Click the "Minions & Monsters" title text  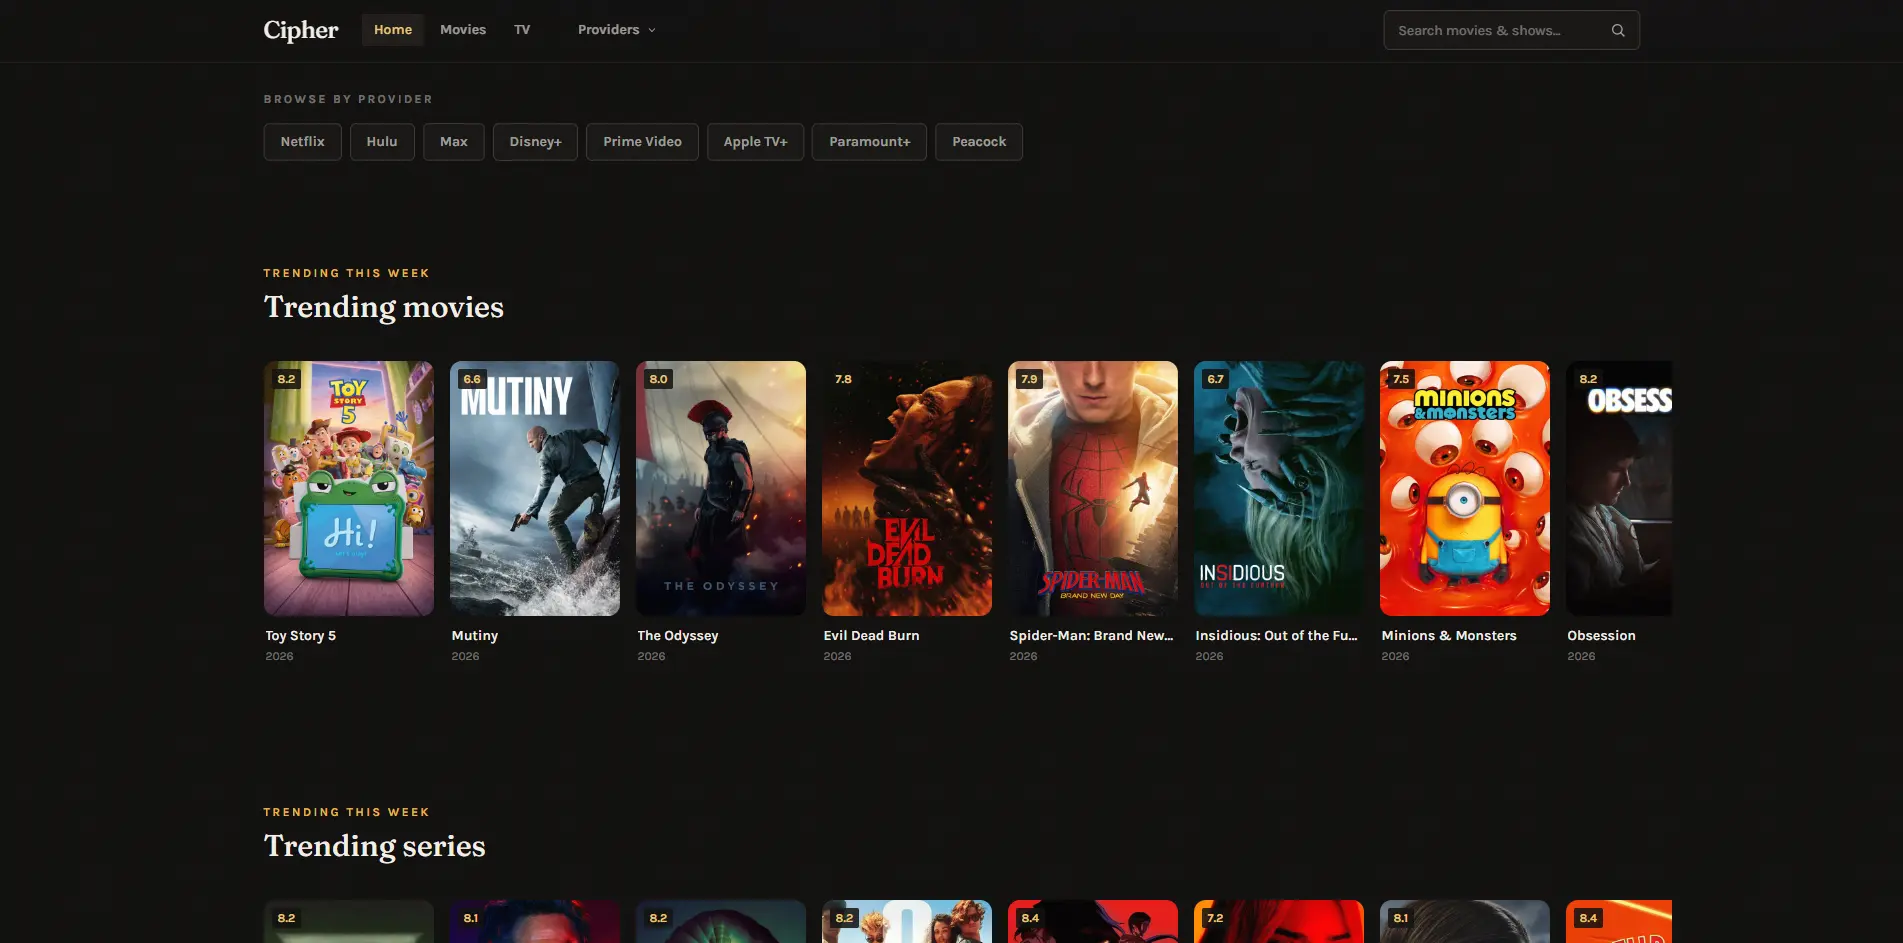1449,636
